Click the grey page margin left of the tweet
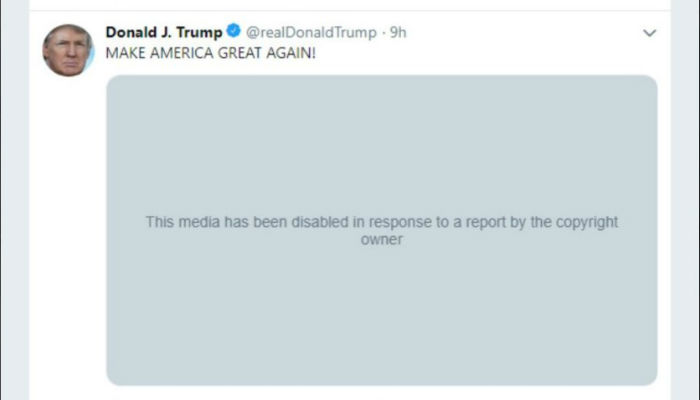 (x=14, y=200)
